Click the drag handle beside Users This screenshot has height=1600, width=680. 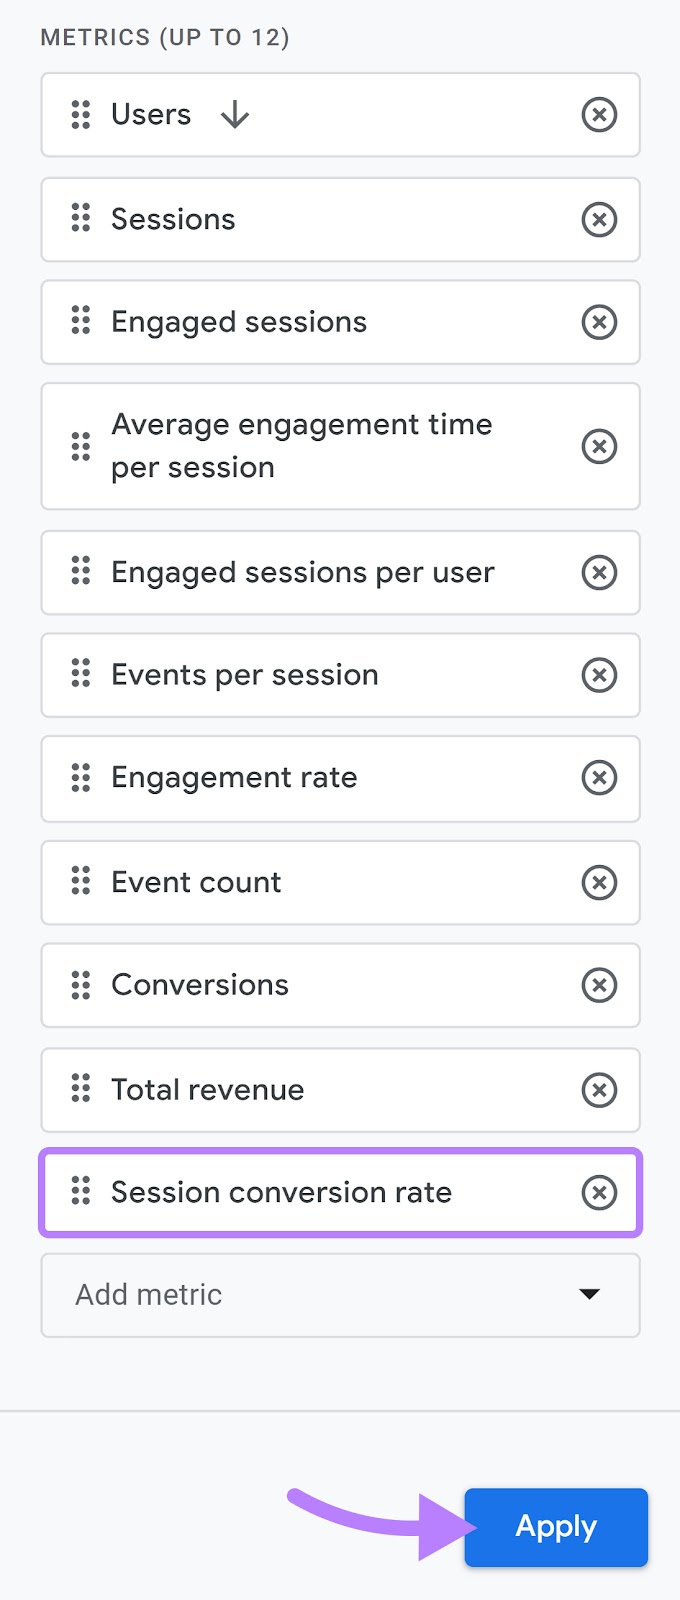81,115
